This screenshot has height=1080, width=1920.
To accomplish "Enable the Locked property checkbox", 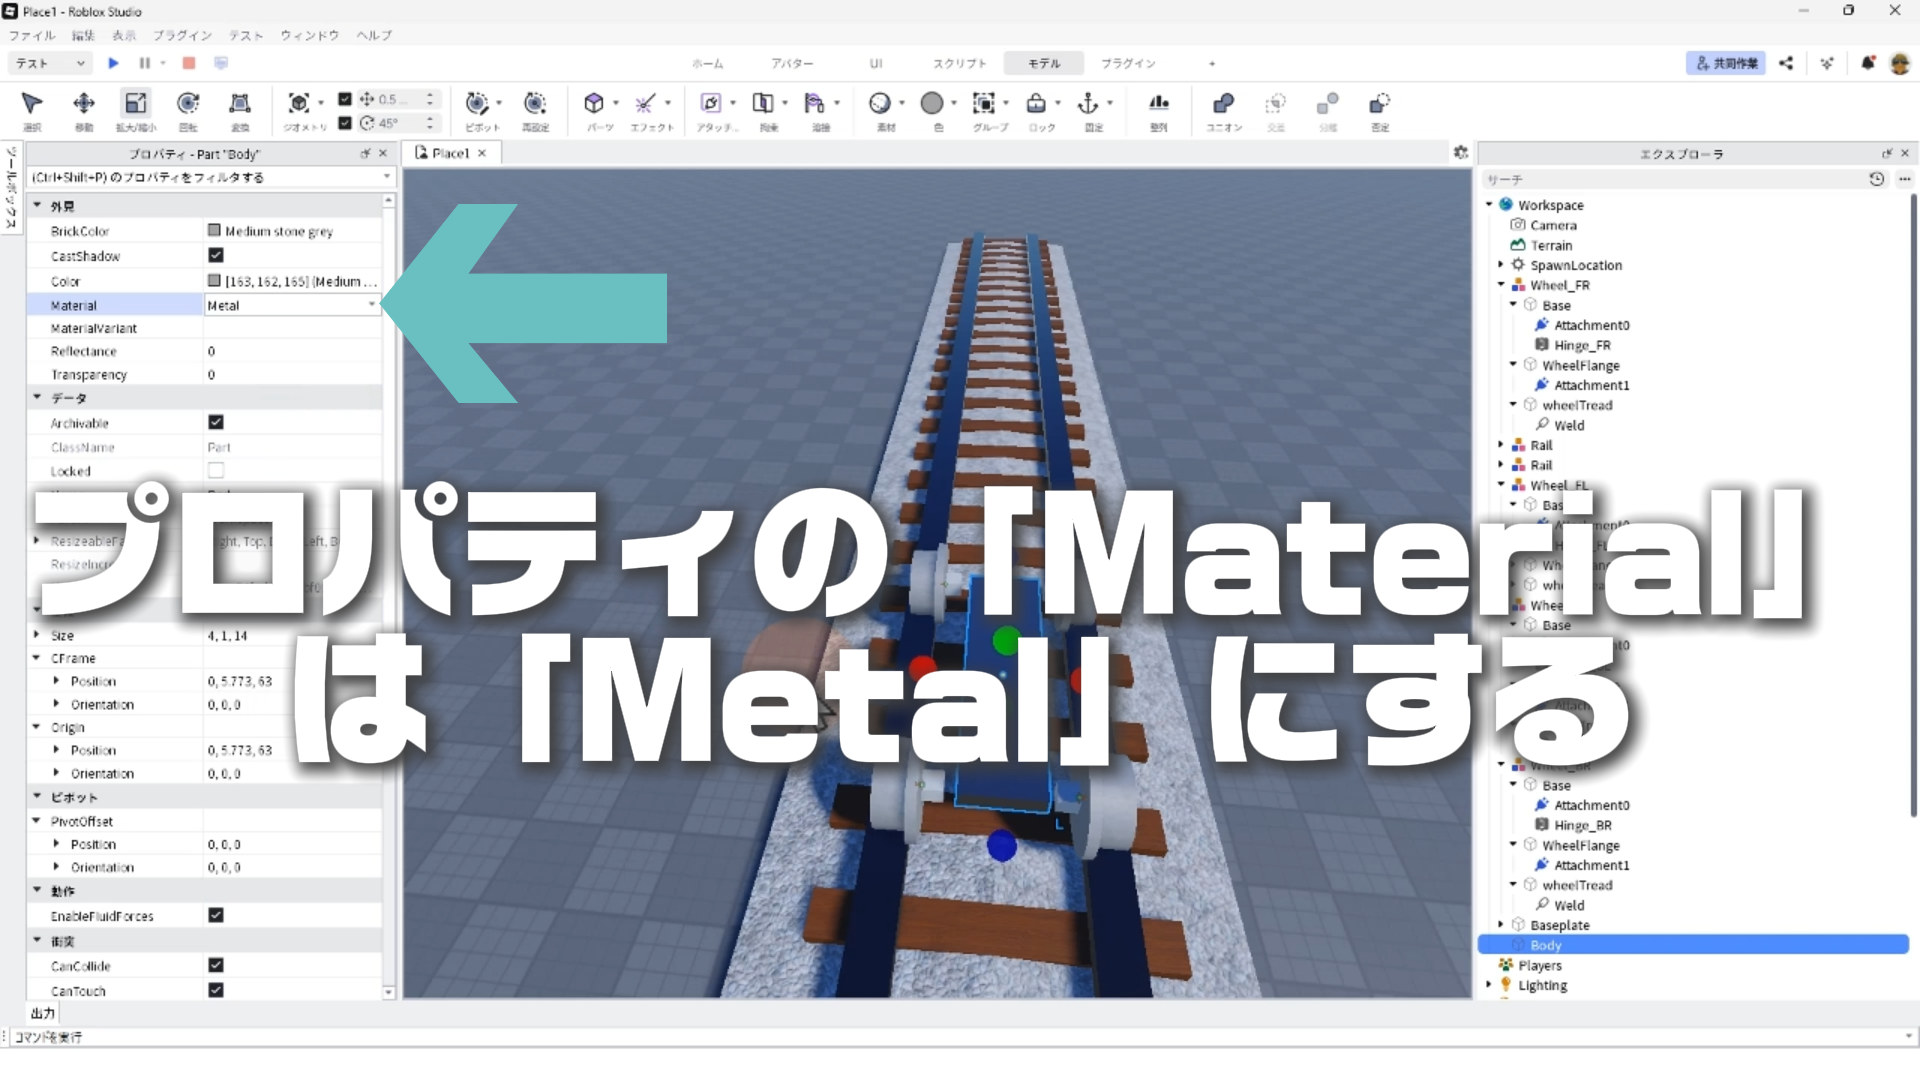I will [x=216, y=471].
